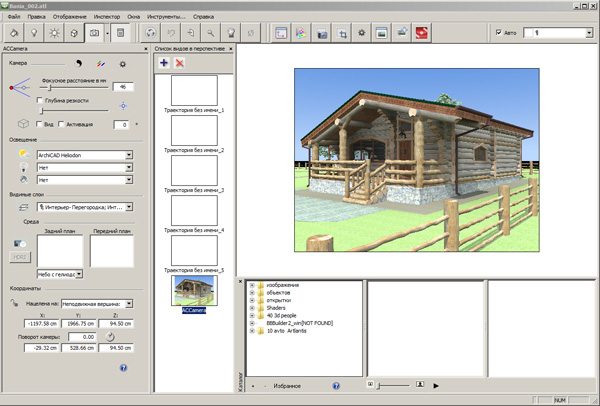Expand the Shaders folder in catalog tree
Screen dimensions: 600x406
pos(252,309)
